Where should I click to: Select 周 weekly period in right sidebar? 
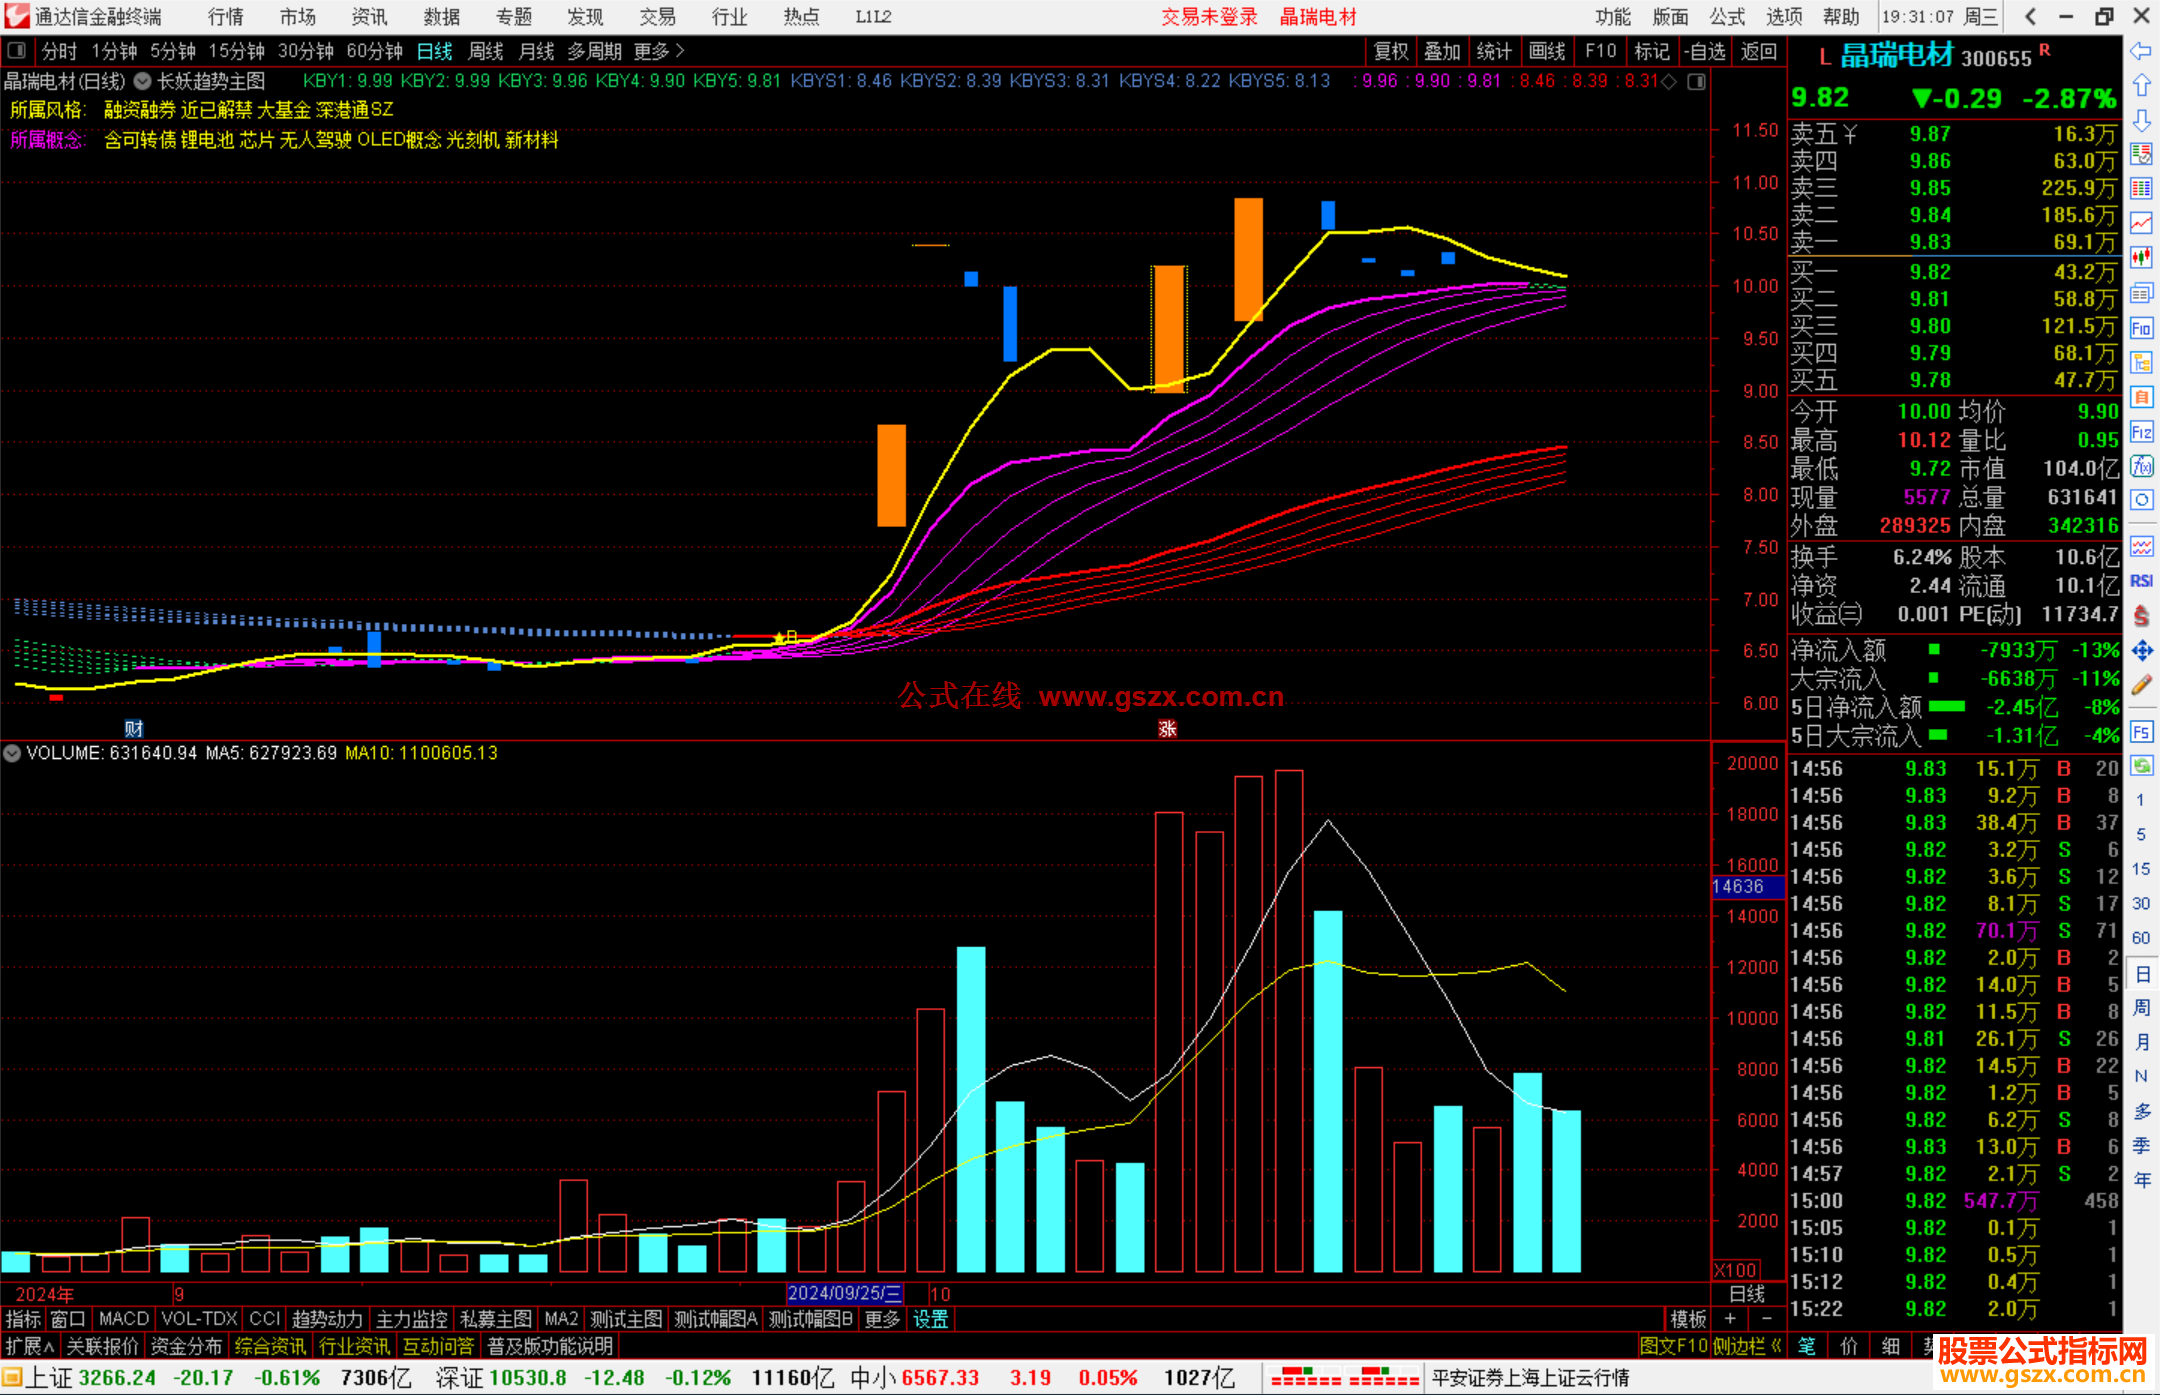(x=2142, y=1008)
